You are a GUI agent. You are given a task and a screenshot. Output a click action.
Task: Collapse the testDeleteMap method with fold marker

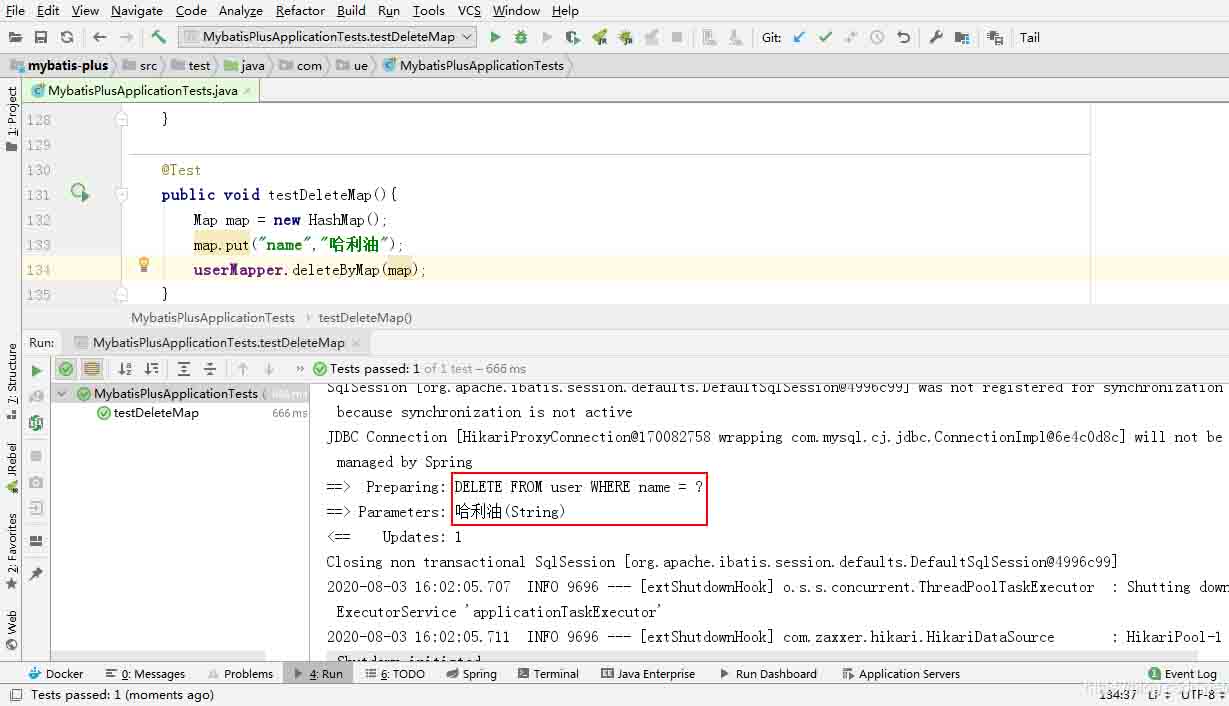point(121,195)
